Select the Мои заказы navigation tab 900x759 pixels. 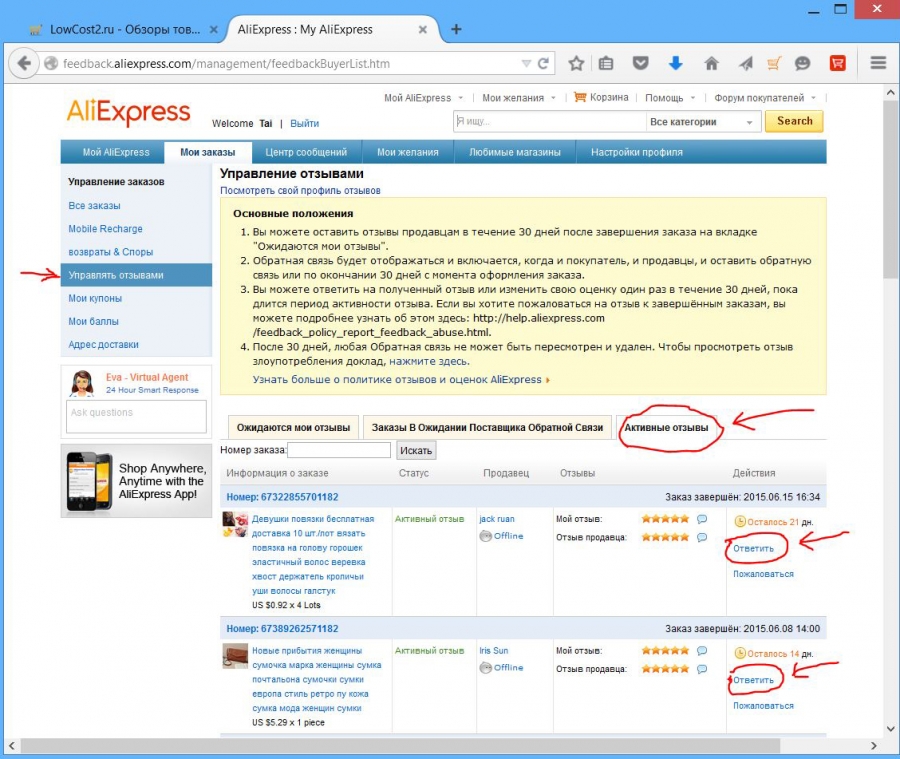point(208,152)
